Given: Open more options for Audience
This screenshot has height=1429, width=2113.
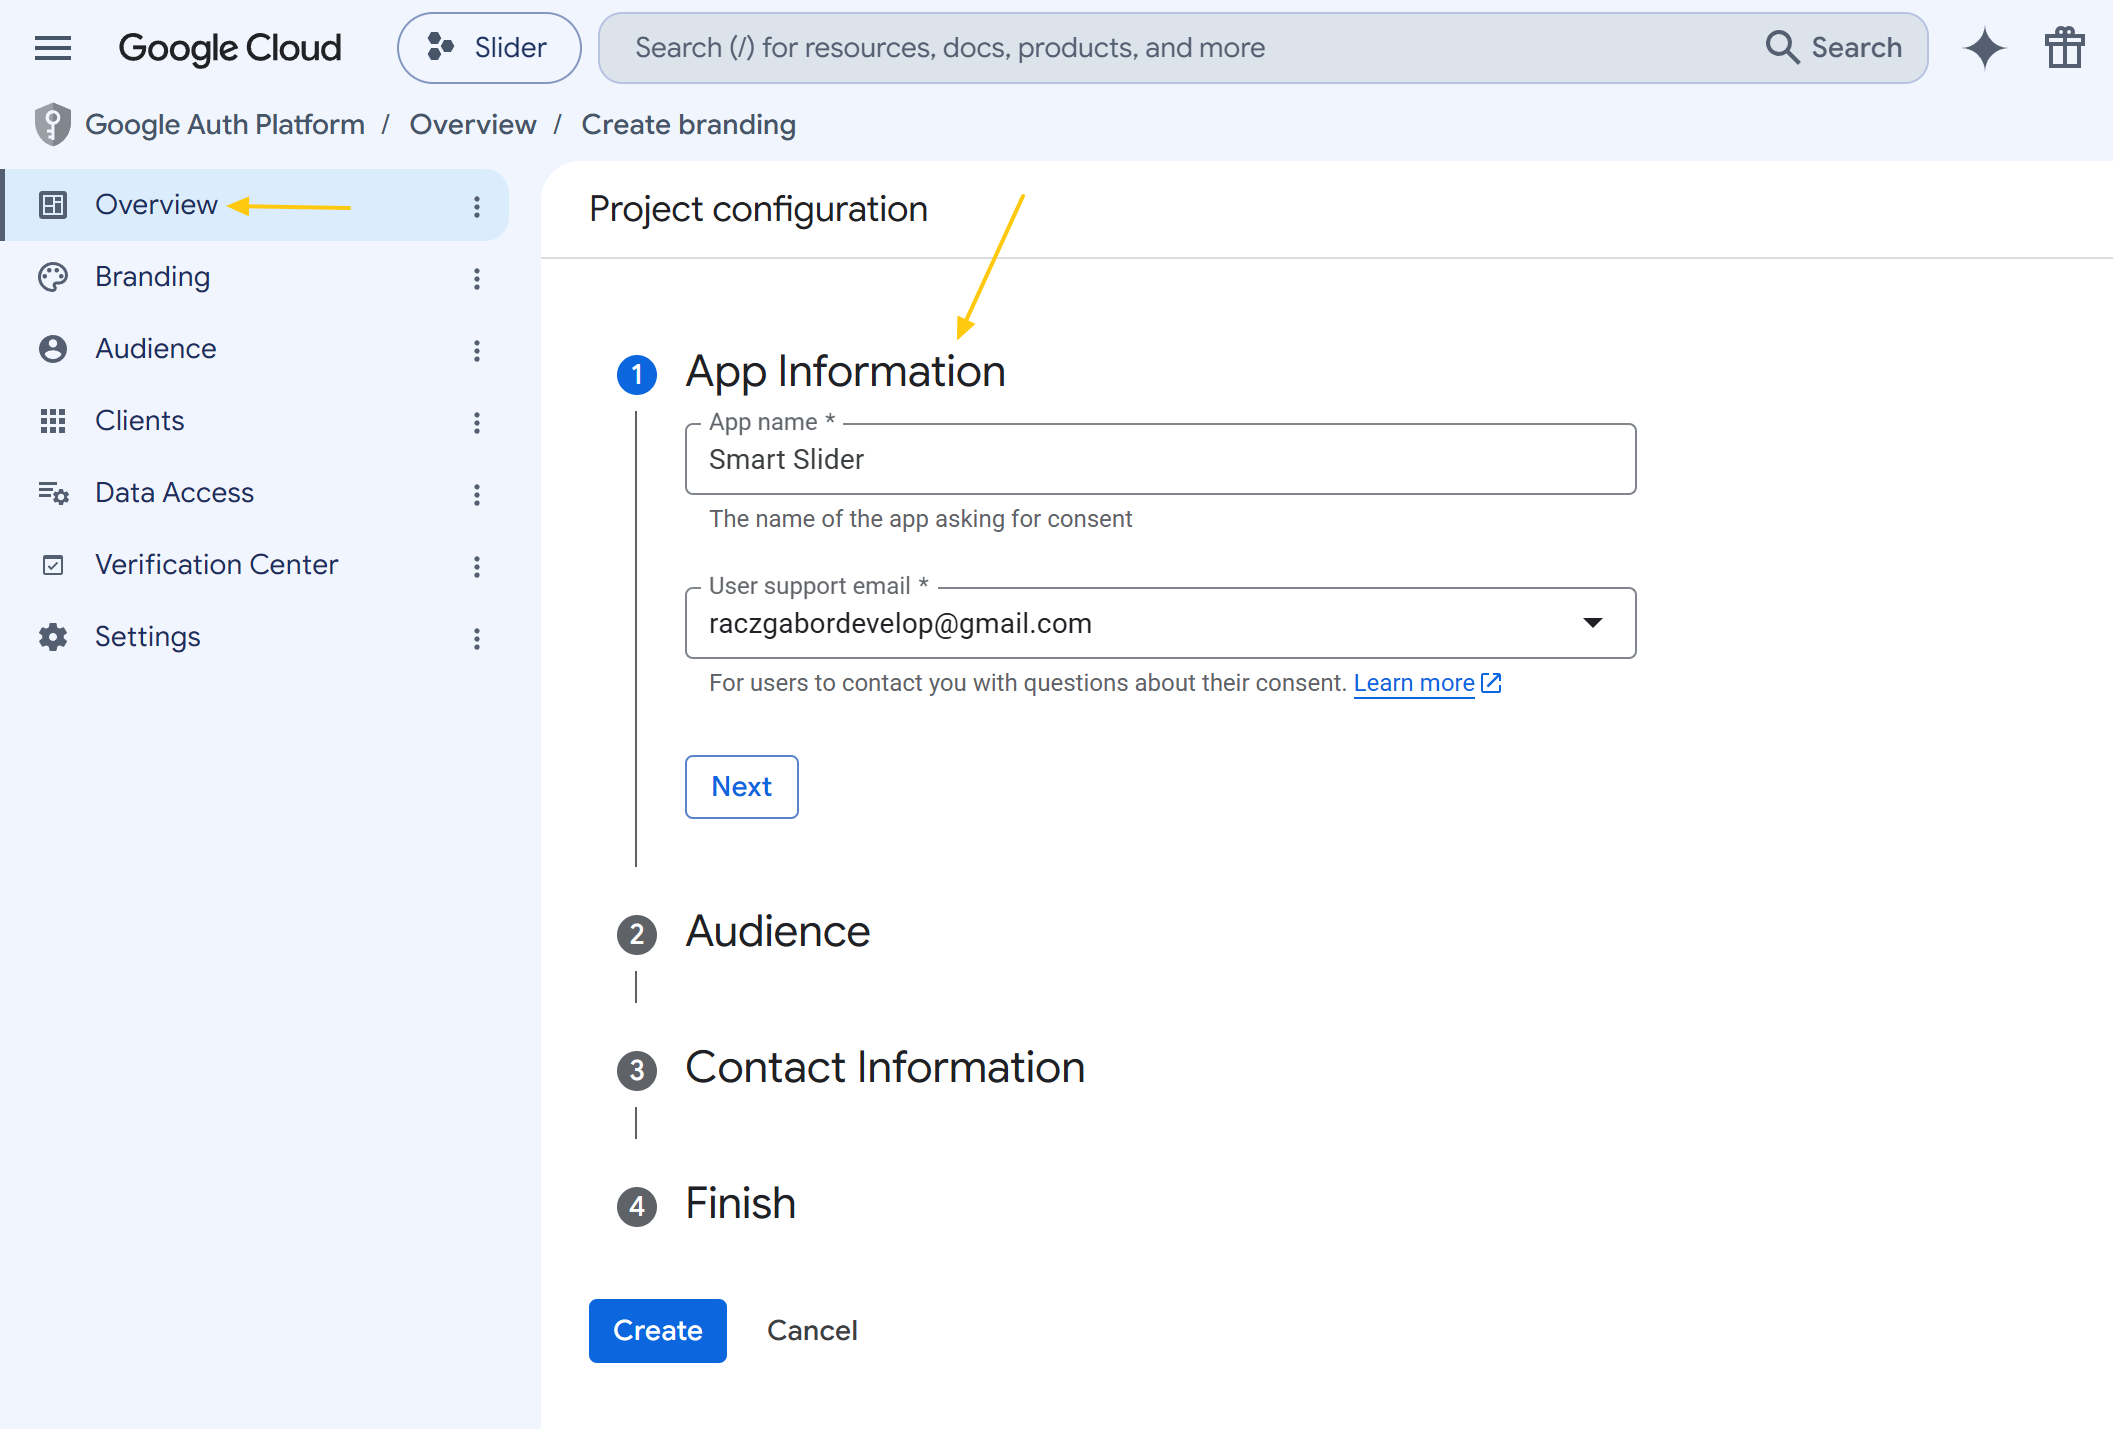Looking at the screenshot, I should pos(477,351).
